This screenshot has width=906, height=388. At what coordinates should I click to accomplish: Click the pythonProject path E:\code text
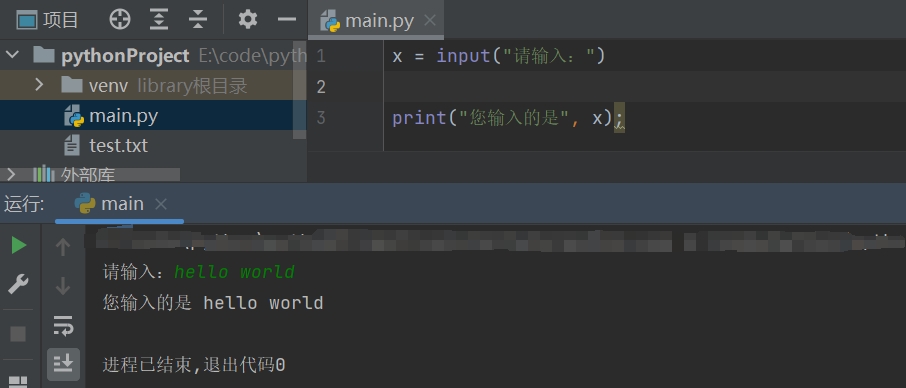pos(253,55)
